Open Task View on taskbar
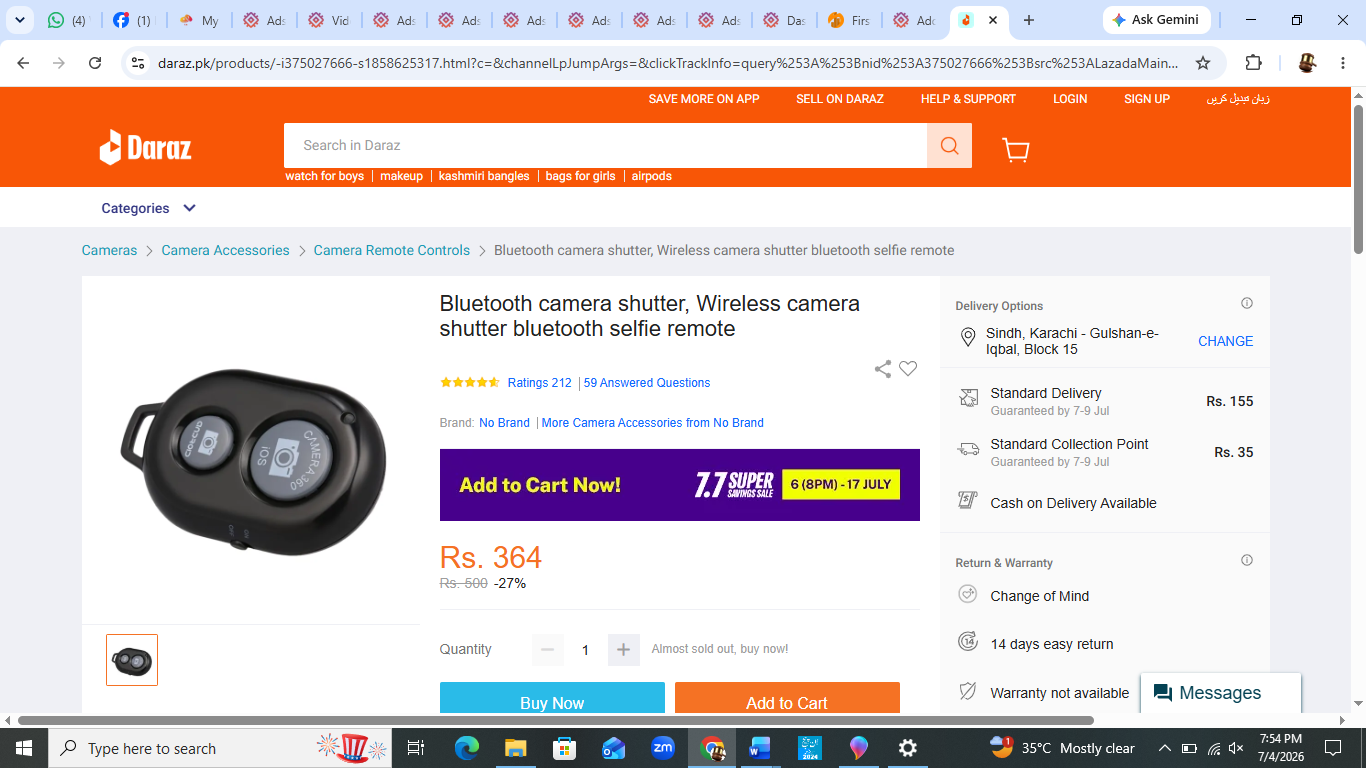The width and height of the screenshot is (1366, 768). coord(417,748)
